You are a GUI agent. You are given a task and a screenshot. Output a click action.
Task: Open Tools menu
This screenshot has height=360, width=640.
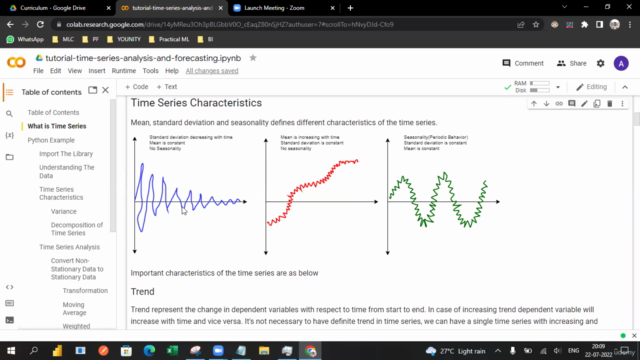150,71
